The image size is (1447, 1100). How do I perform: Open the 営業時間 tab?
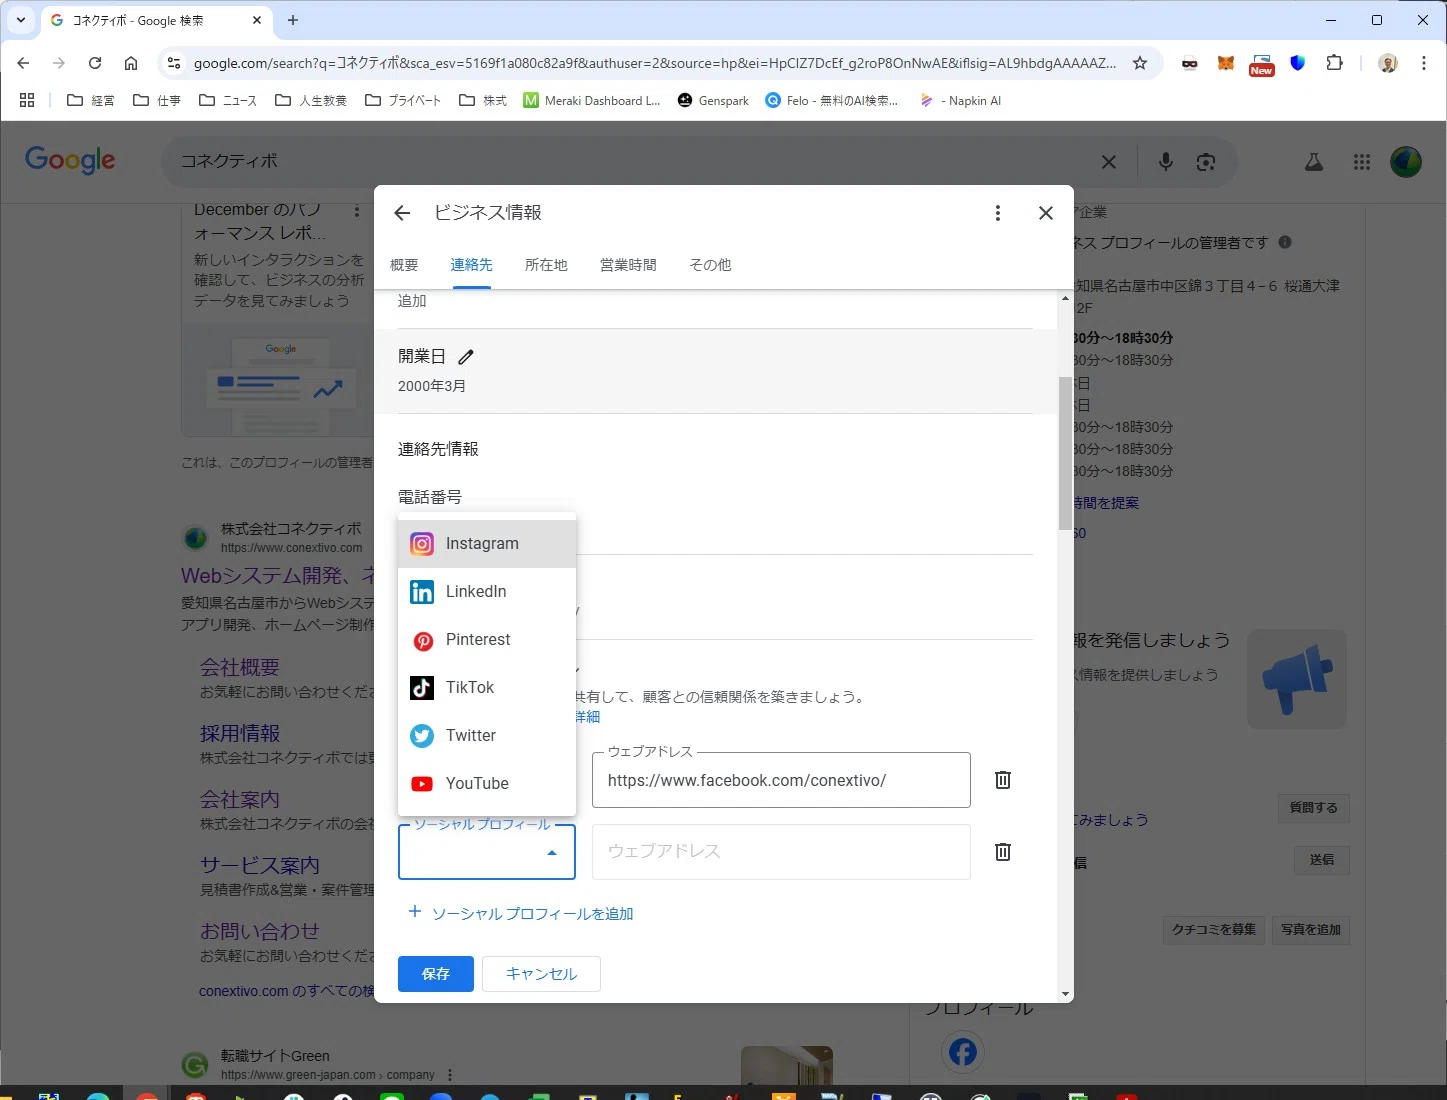point(628,265)
